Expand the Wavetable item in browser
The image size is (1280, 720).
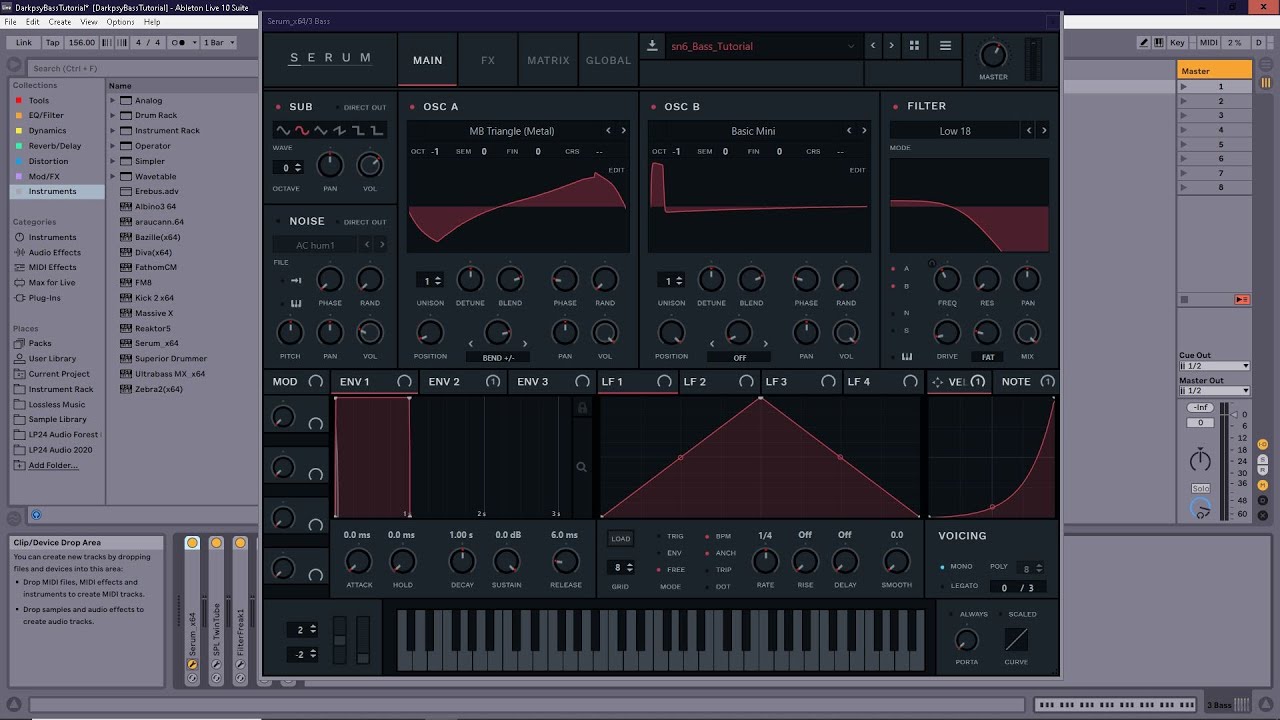point(113,176)
